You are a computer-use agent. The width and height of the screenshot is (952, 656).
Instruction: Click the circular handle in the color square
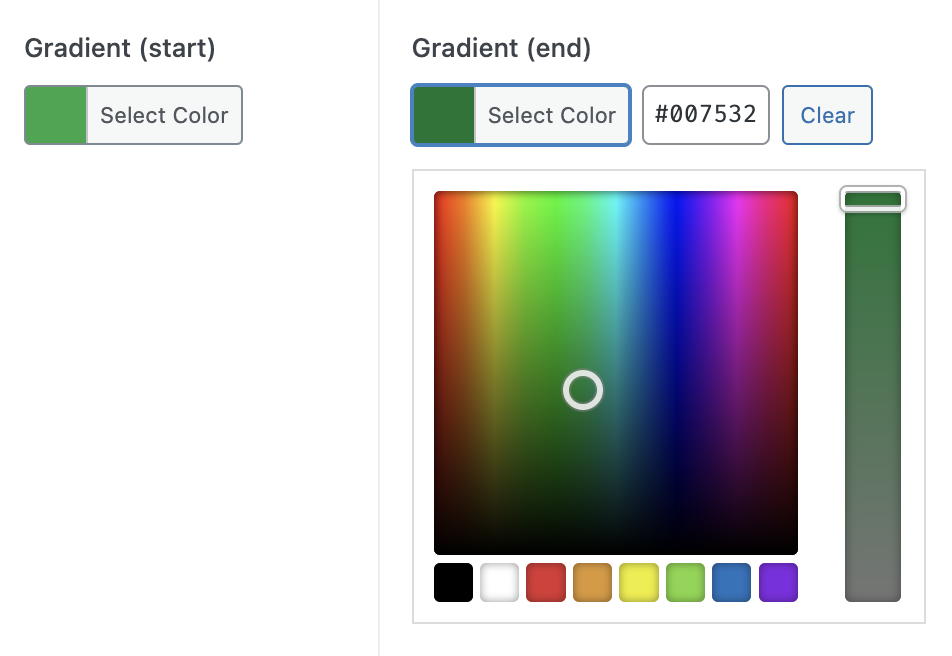[x=583, y=391]
